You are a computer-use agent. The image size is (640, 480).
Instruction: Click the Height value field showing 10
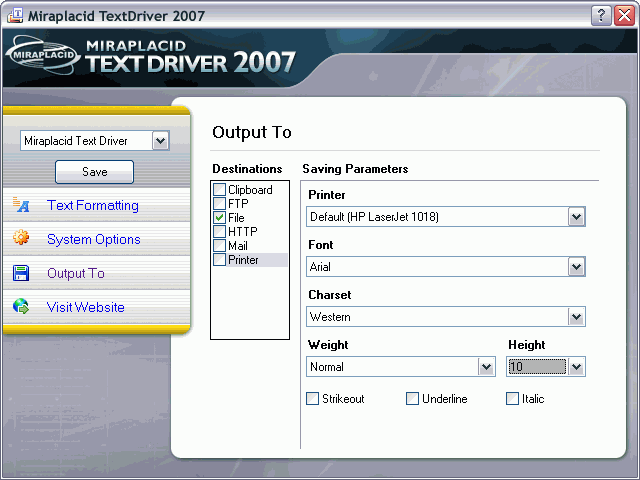tap(537, 367)
